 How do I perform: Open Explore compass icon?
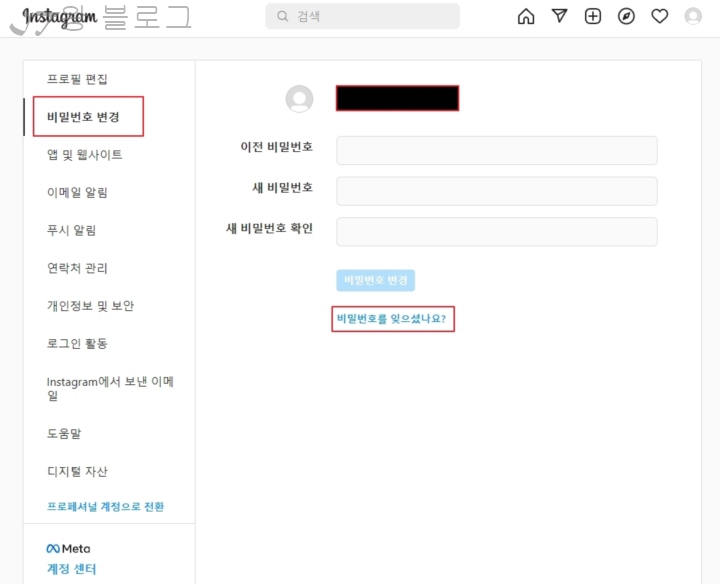pyautogui.click(x=626, y=17)
